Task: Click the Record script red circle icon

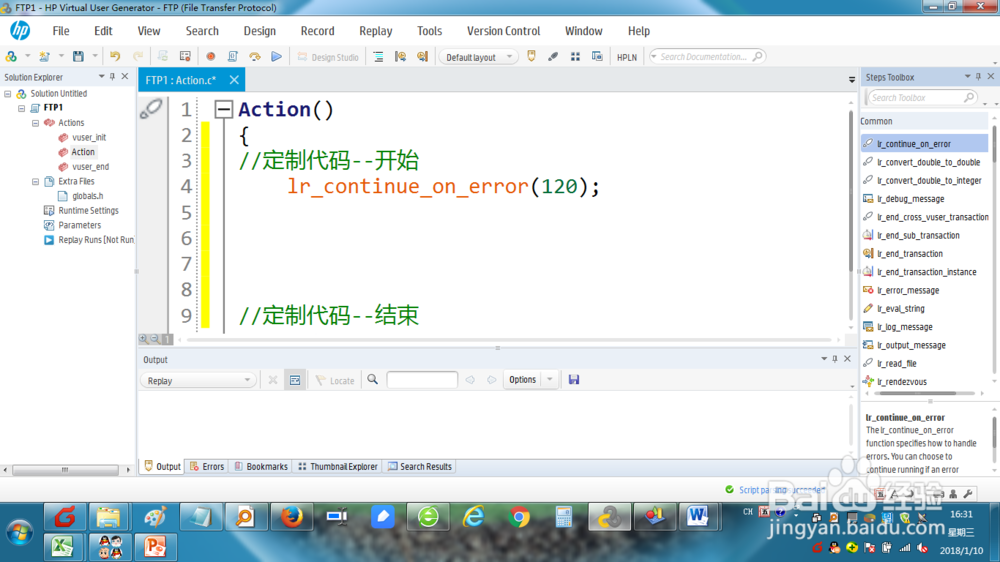Action: (210, 56)
